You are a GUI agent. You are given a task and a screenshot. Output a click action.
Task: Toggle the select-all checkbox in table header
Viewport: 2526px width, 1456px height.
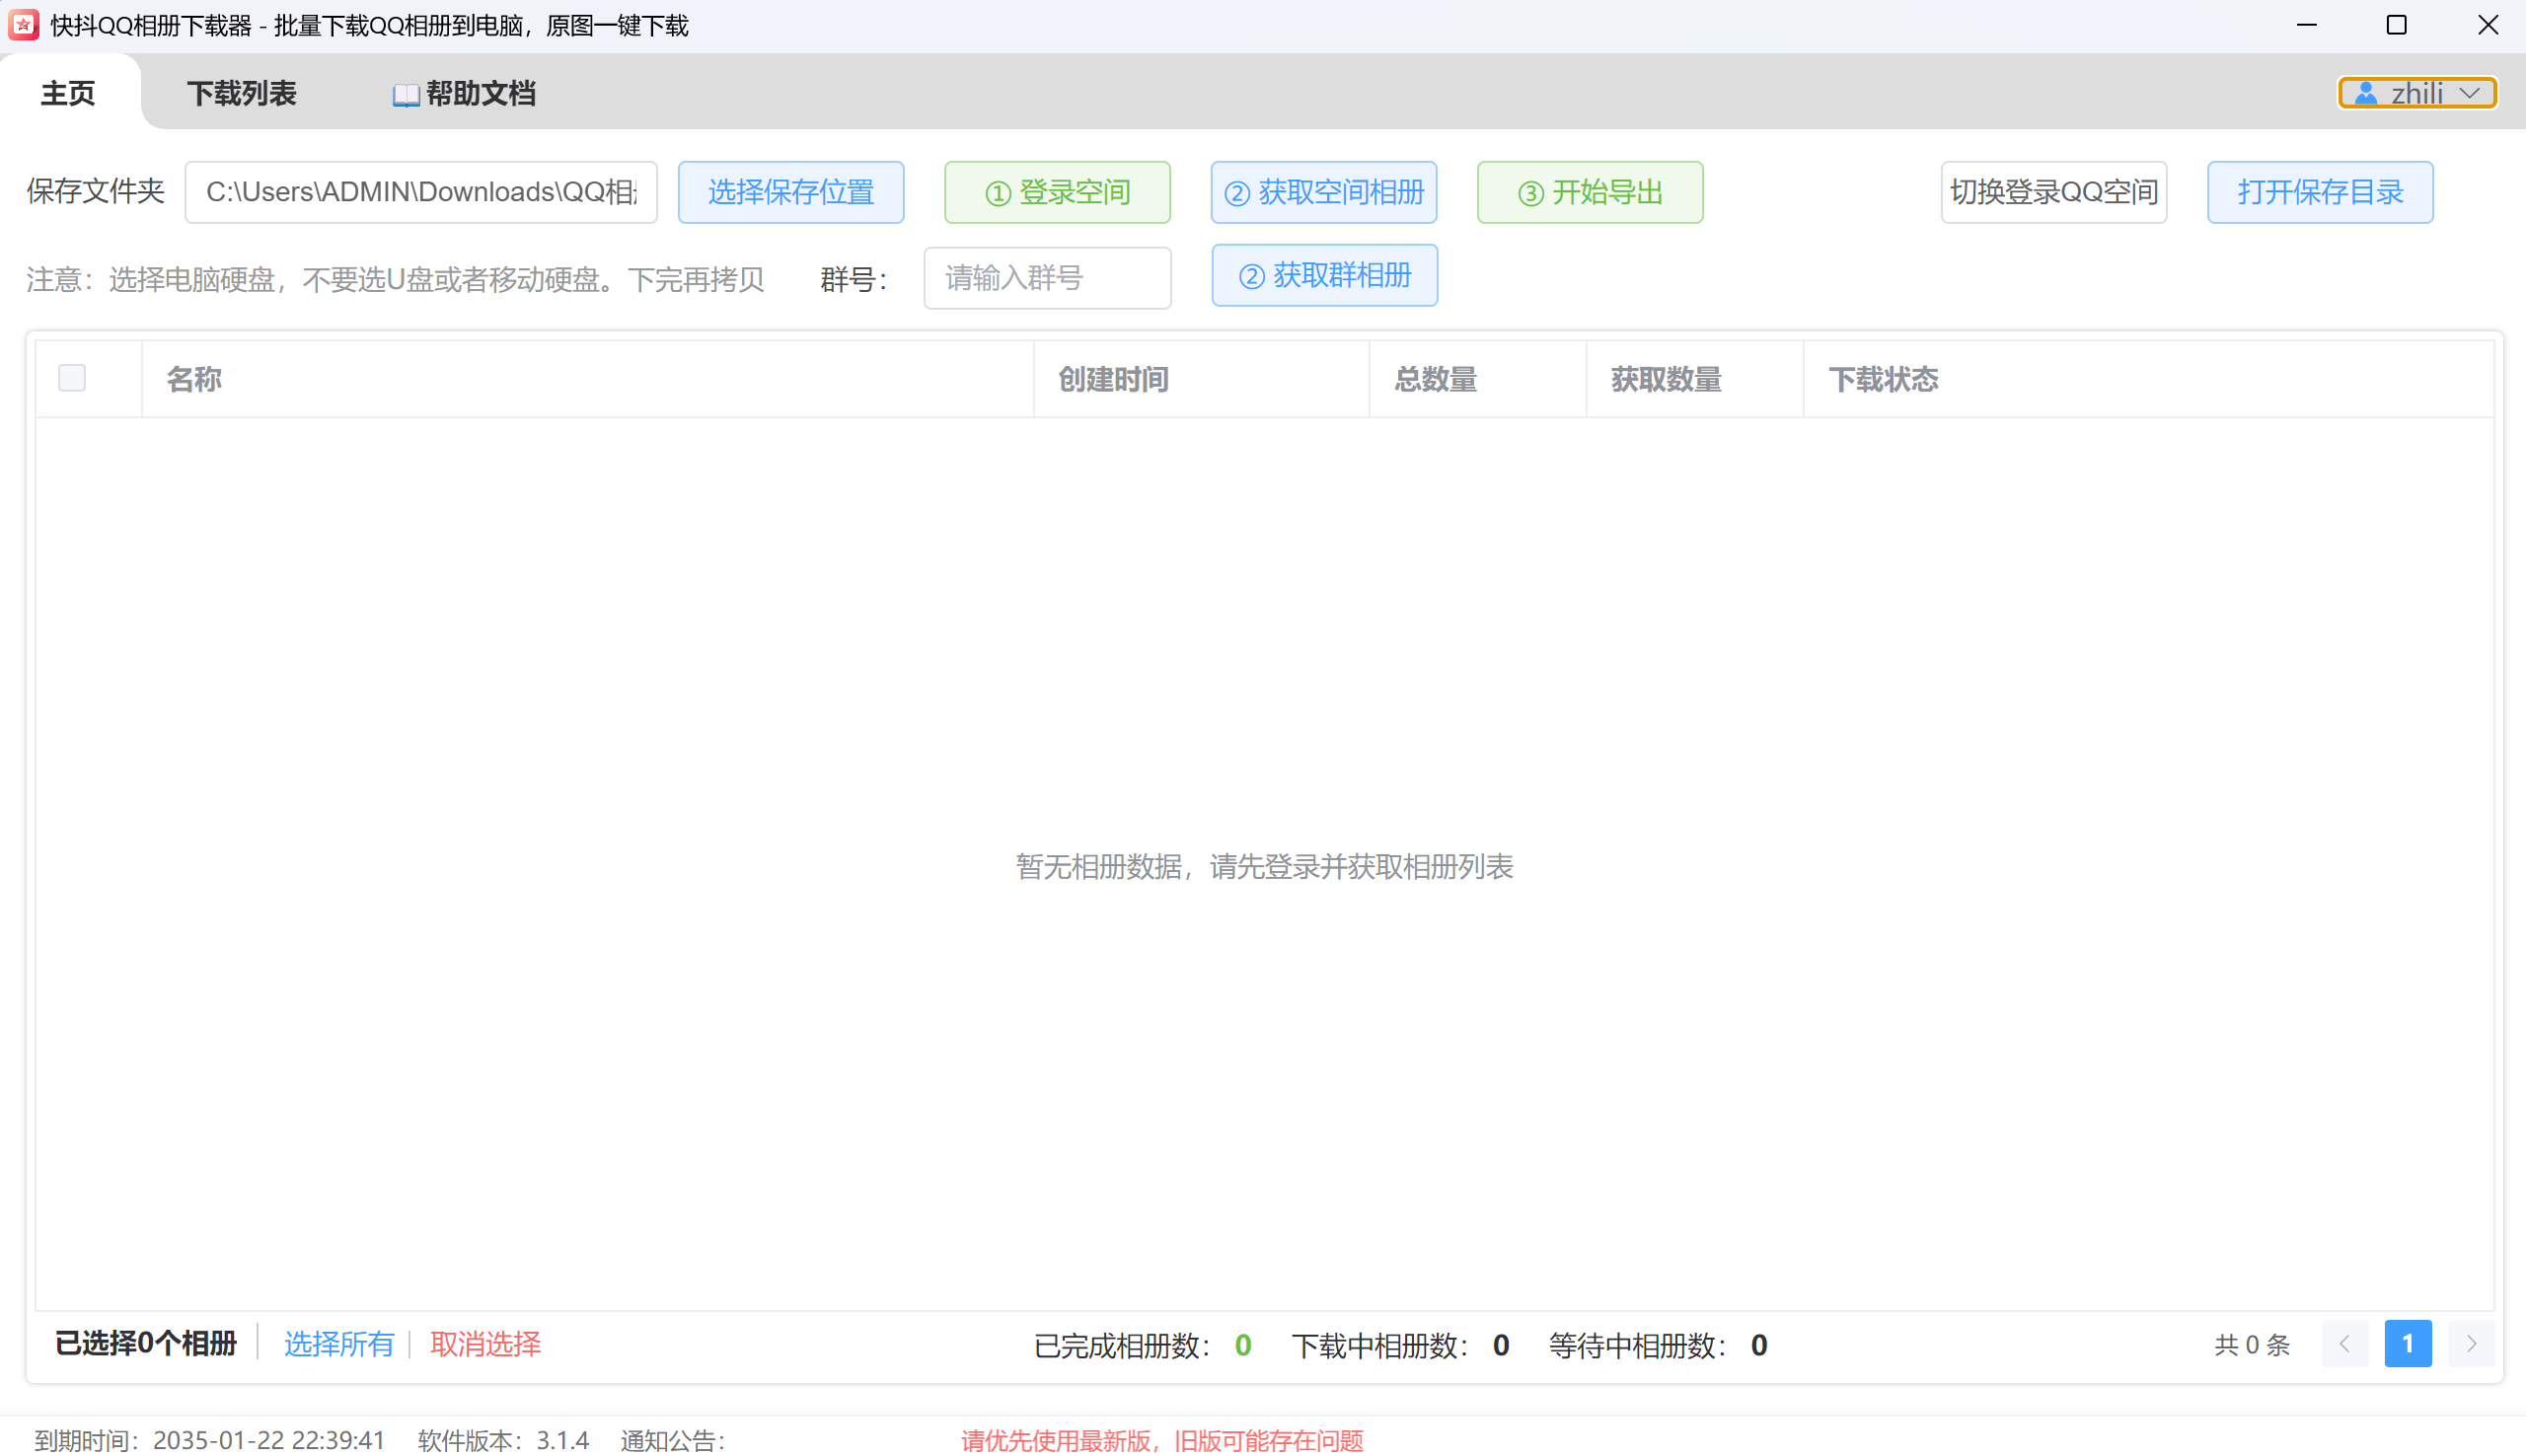(x=72, y=378)
